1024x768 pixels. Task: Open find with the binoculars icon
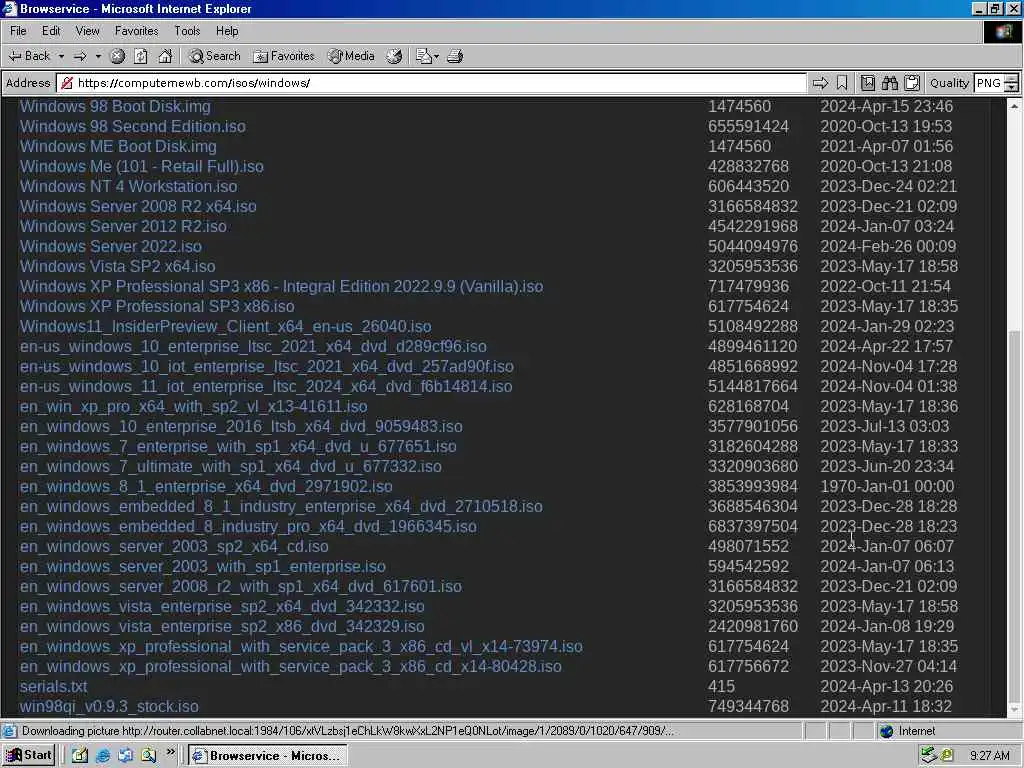[x=889, y=83]
